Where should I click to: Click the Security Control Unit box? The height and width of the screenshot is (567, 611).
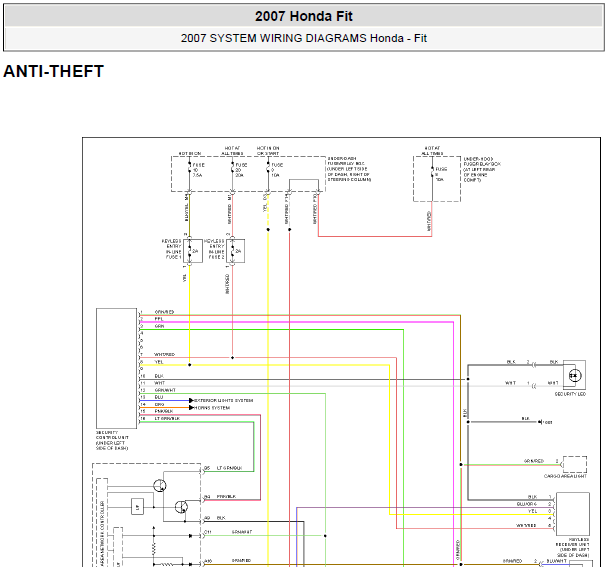[117, 368]
